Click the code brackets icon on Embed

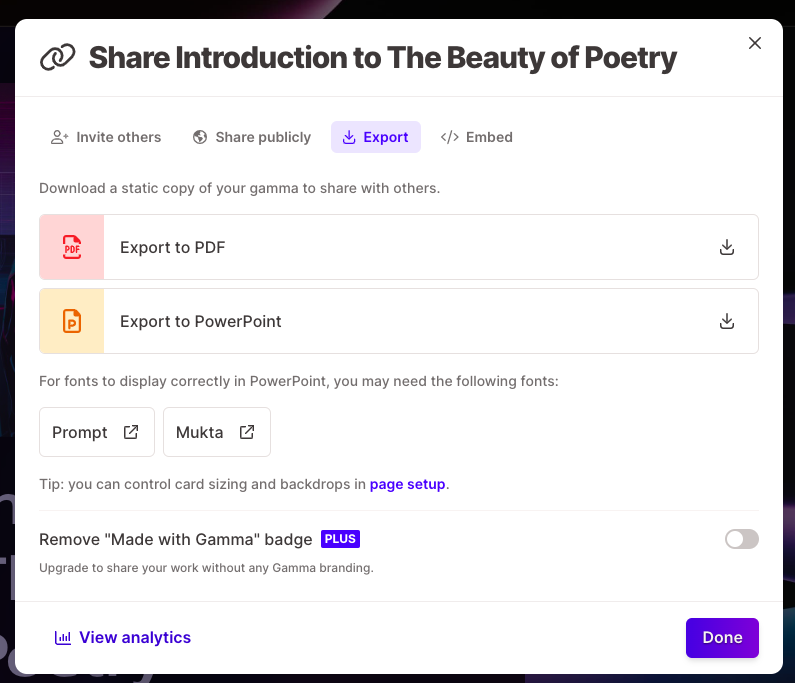click(x=450, y=137)
